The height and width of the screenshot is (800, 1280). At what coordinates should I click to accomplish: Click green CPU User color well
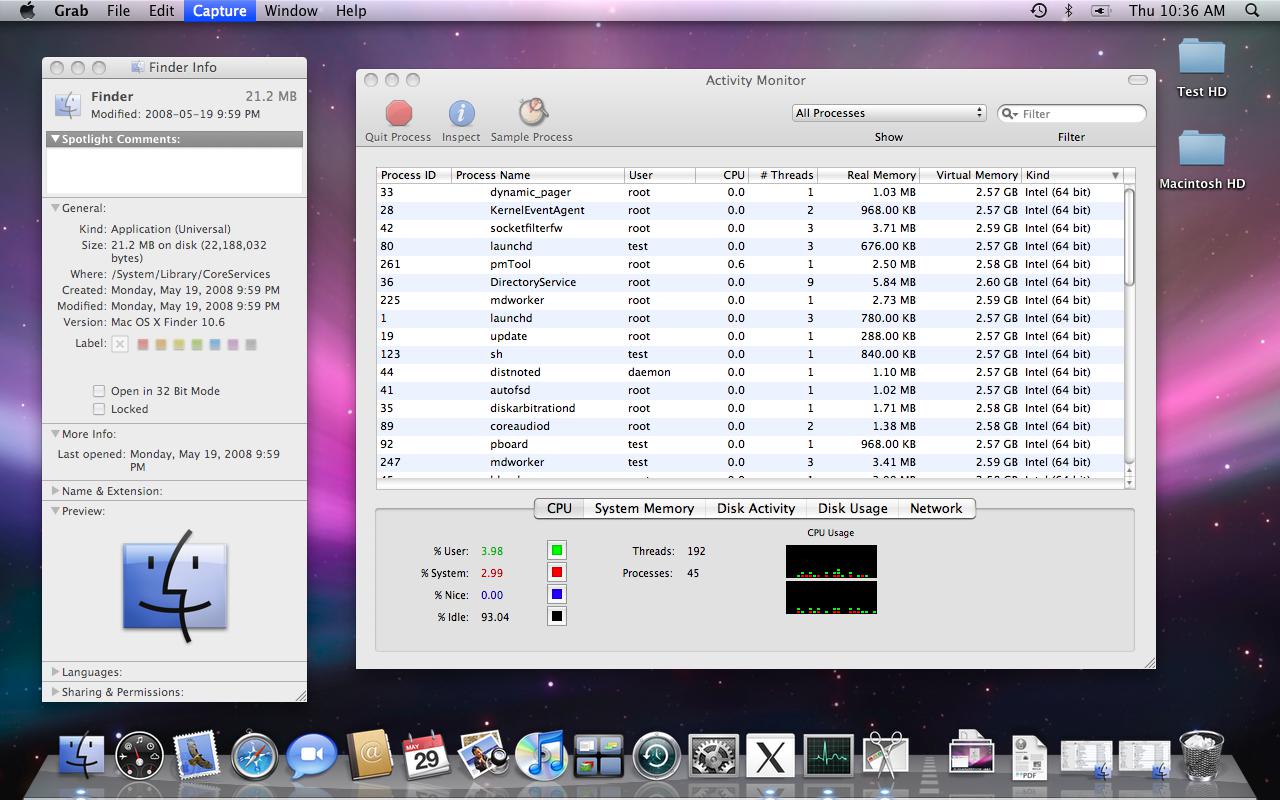tap(557, 550)
